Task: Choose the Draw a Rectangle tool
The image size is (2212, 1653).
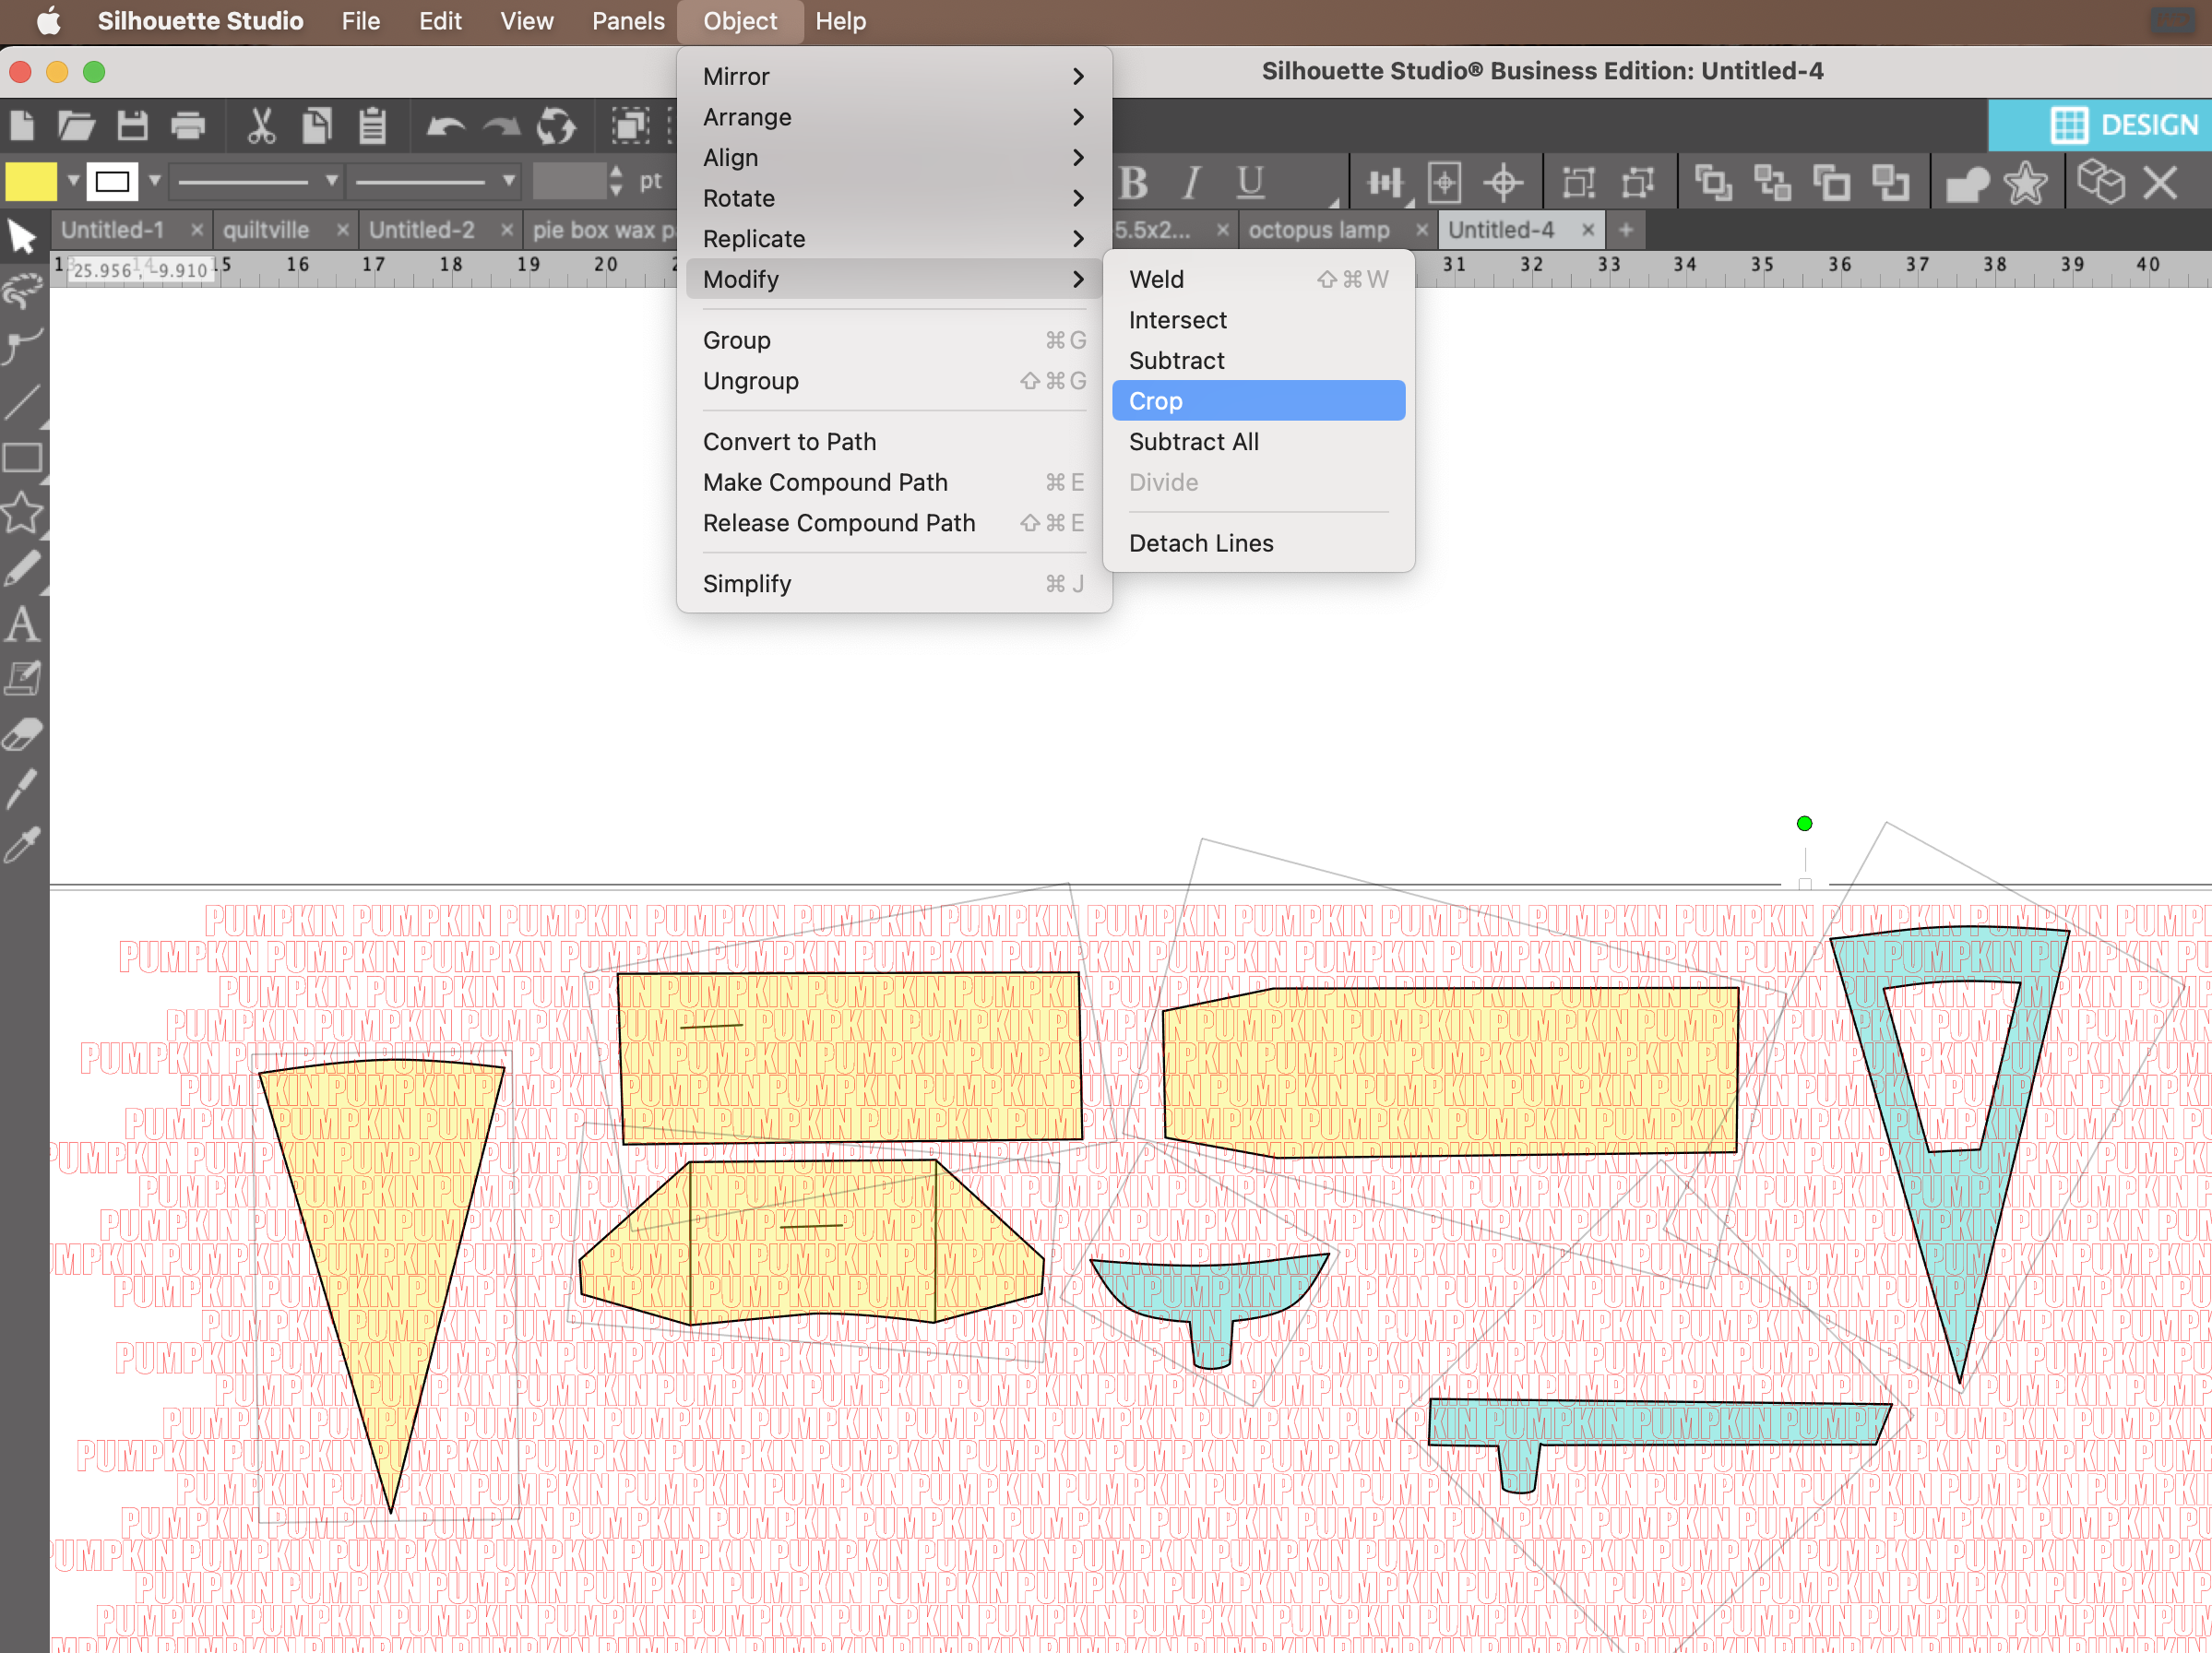Action: [x=22, y=458]
